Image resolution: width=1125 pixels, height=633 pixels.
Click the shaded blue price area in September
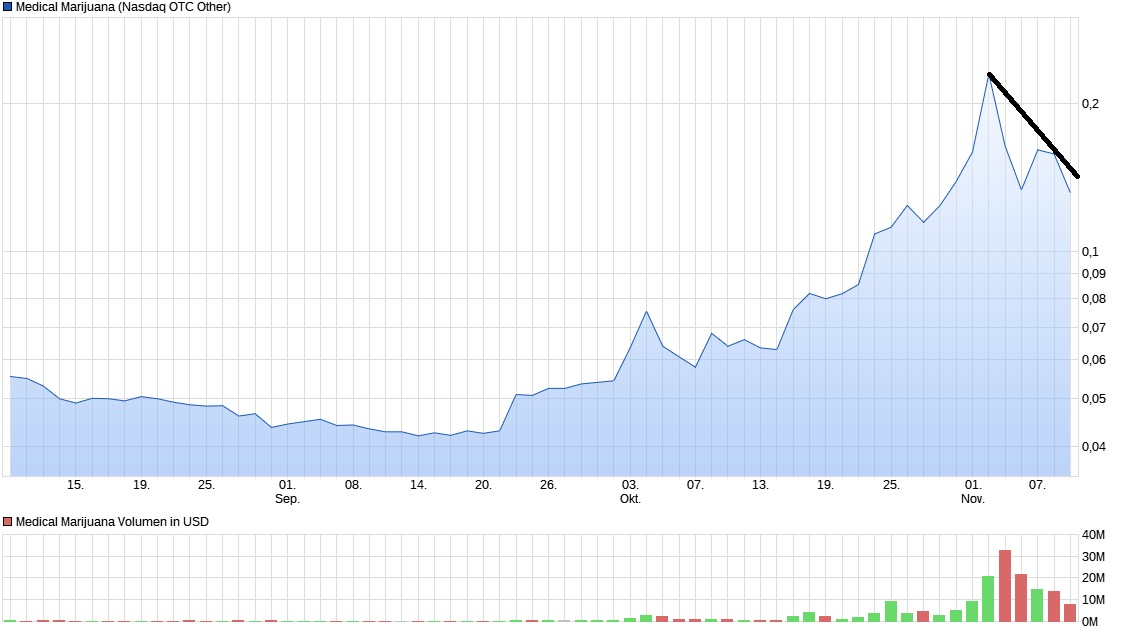click(x=350, y=450)
